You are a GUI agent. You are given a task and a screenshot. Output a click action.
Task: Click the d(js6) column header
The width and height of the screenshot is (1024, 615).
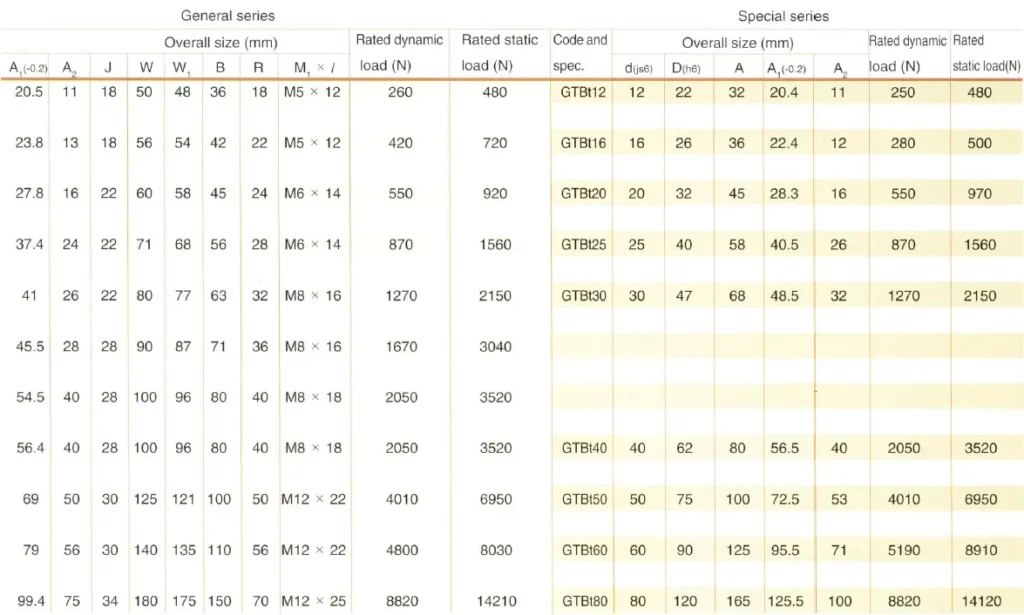pyautogui.click(x=637, y=67)
